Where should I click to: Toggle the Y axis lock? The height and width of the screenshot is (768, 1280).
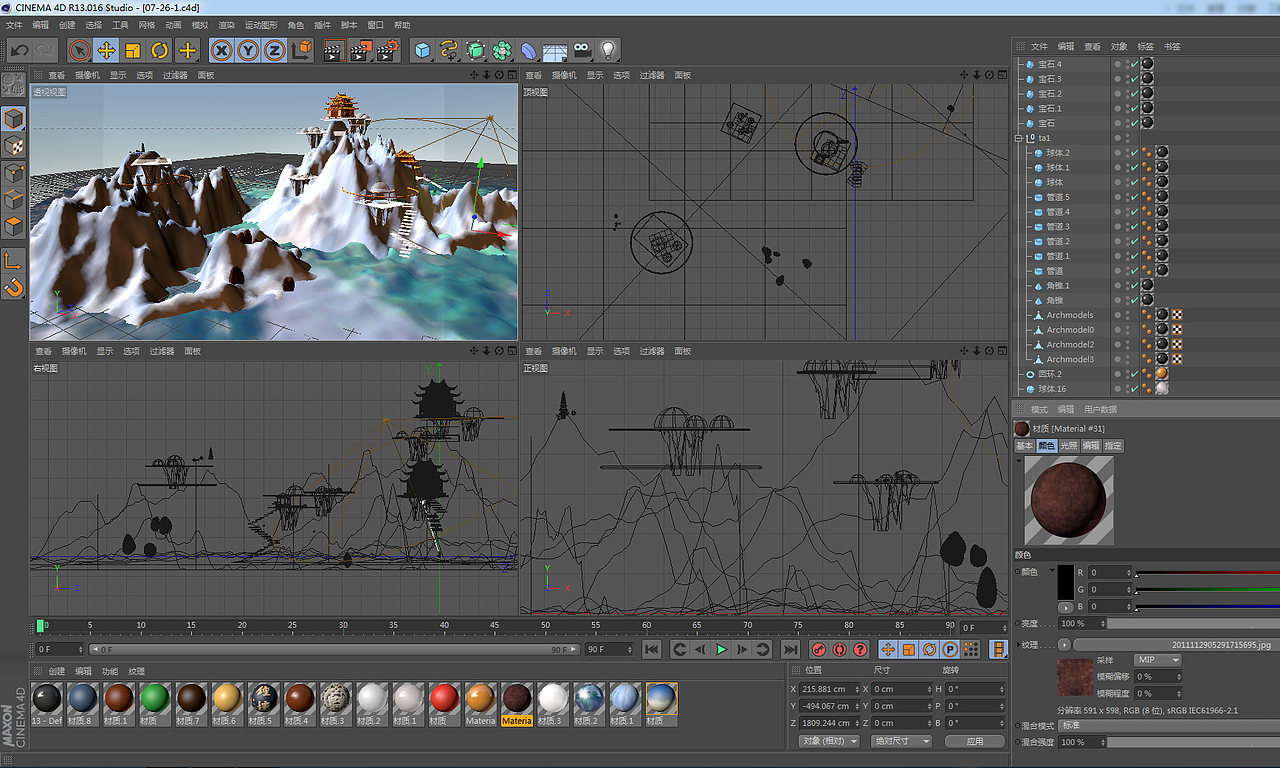(248, 50)
